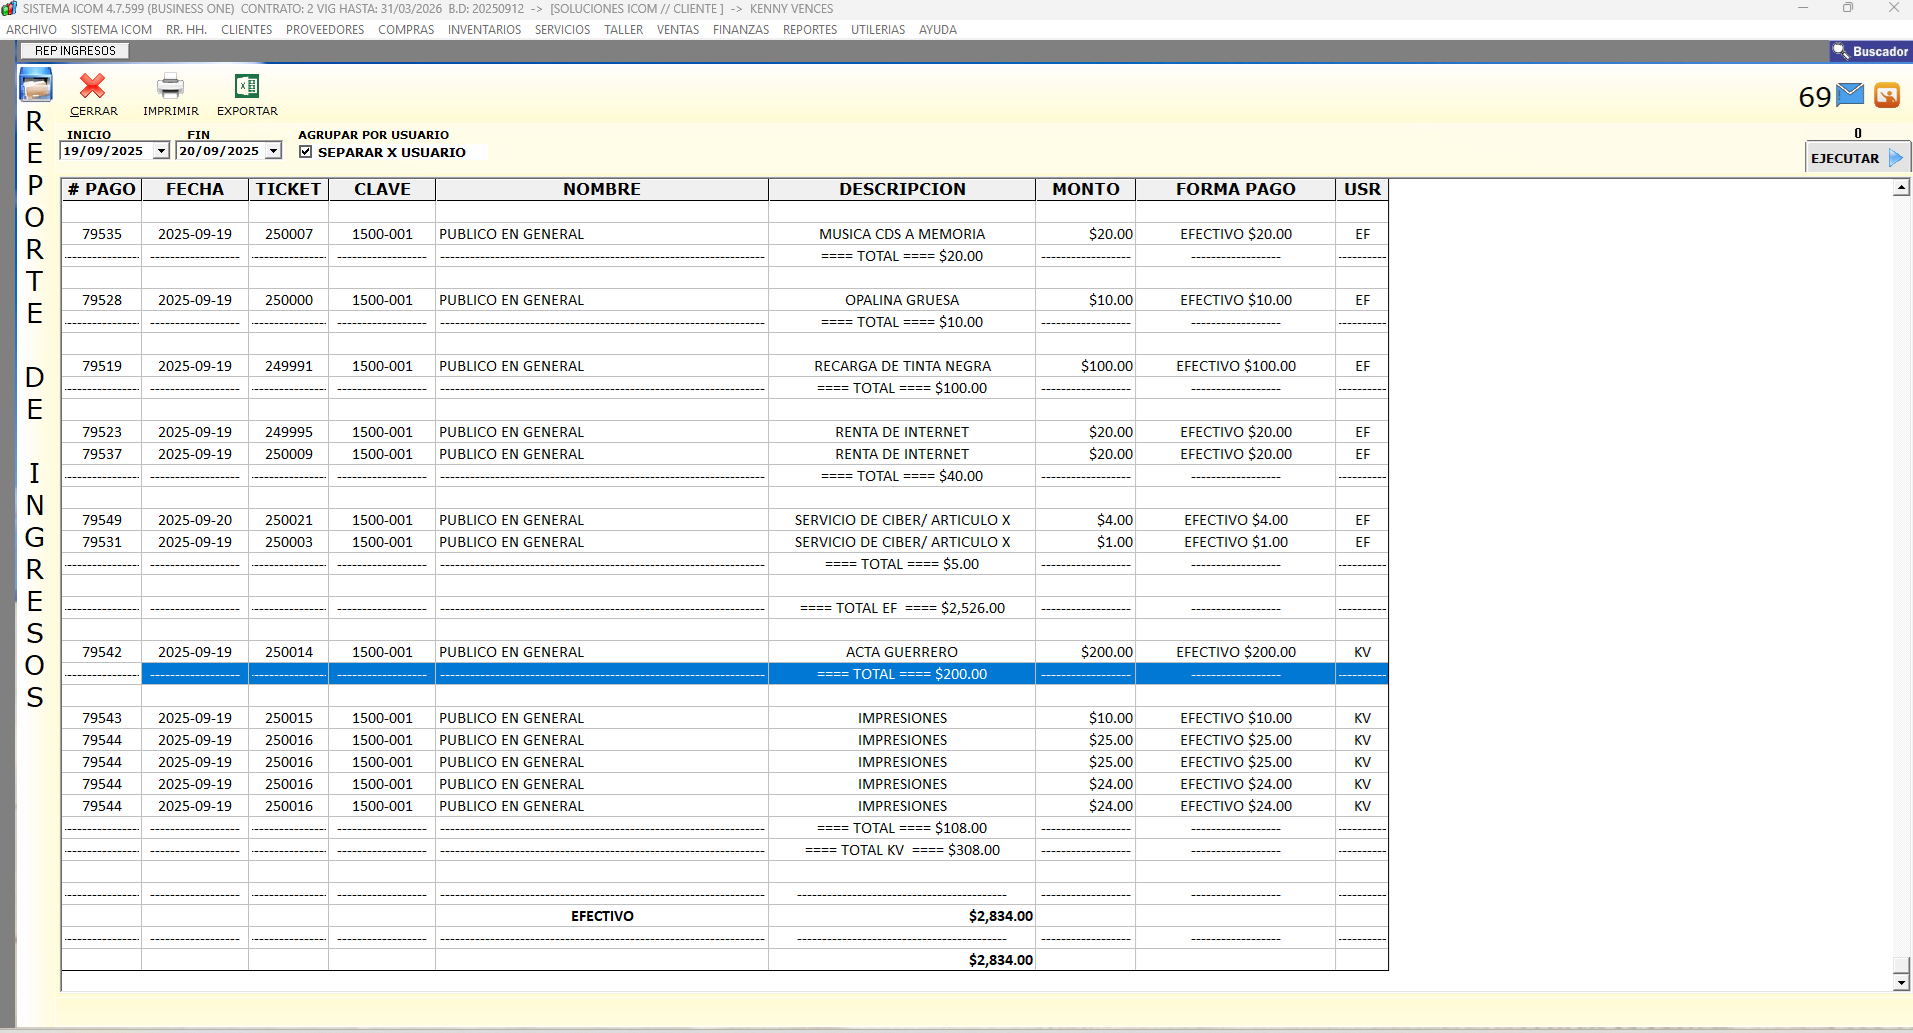The width and height of the screenshot is (1913, 1033).
Task: Click the red X Cerrar icon
Action: click(x=93, y=87)
